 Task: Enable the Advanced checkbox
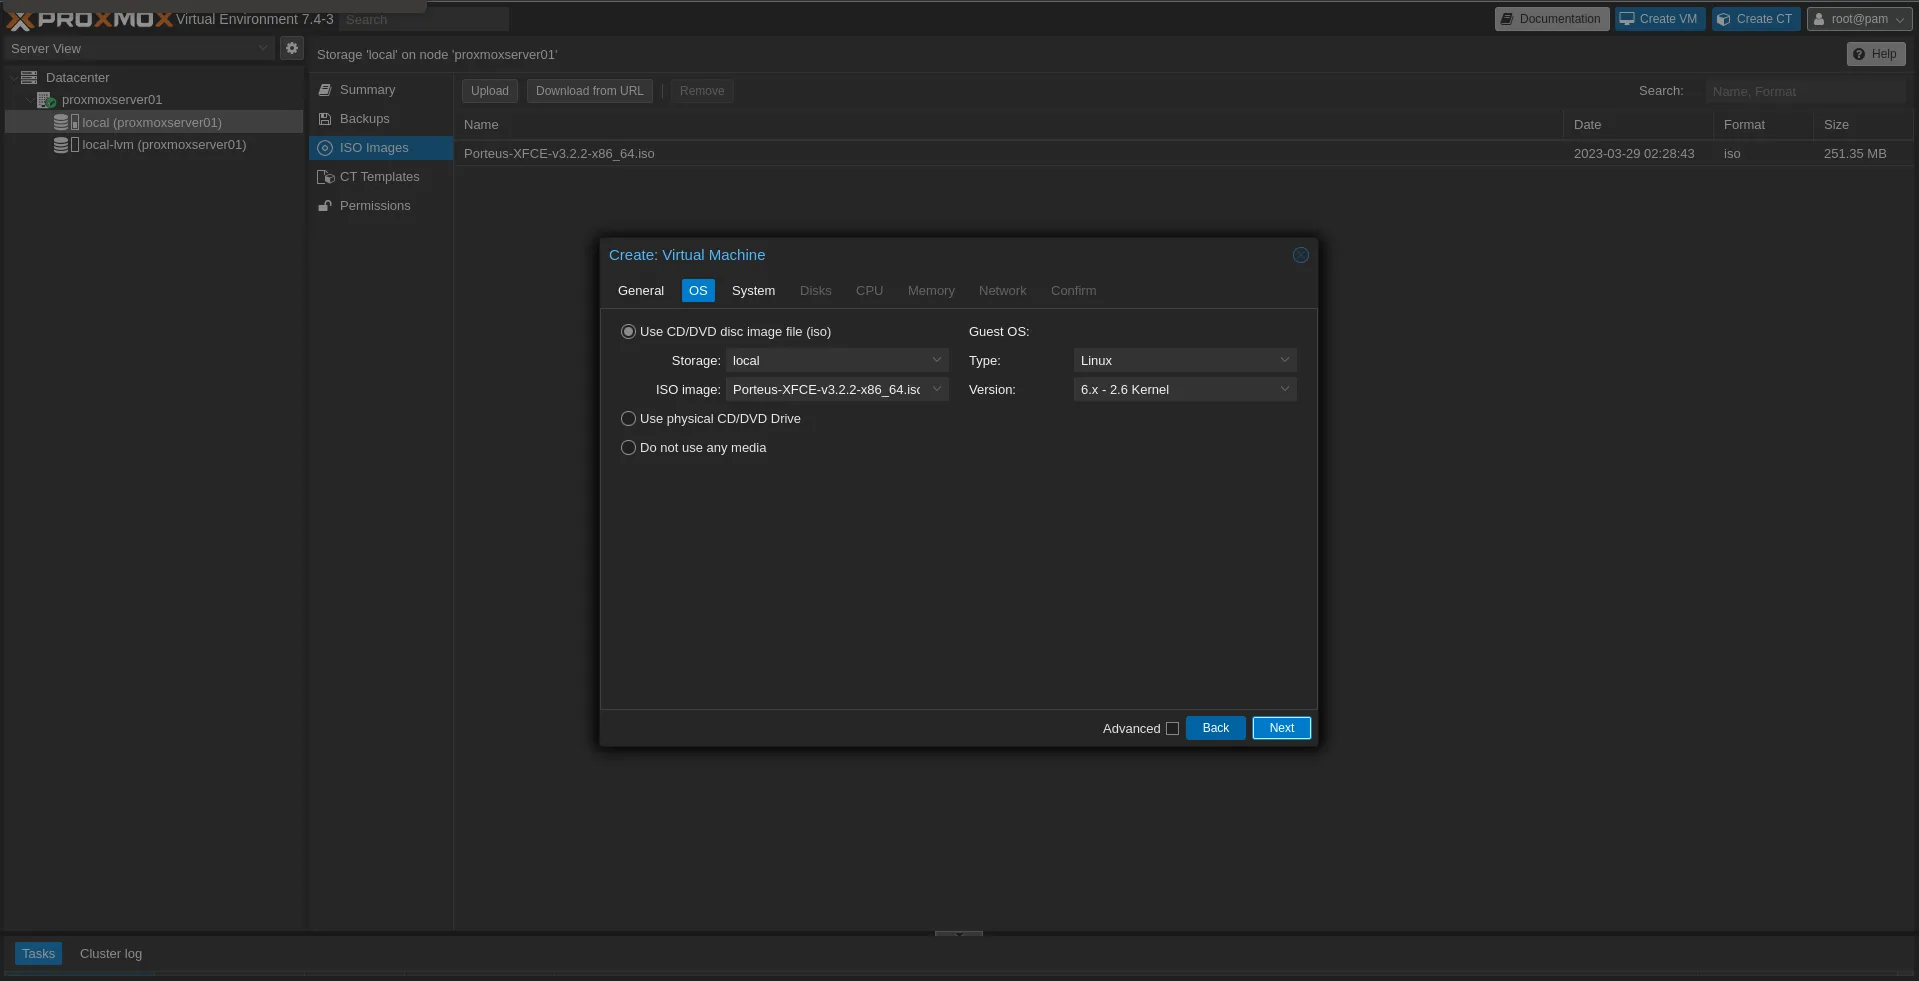pyautogui.click(x=1172, y=729)
